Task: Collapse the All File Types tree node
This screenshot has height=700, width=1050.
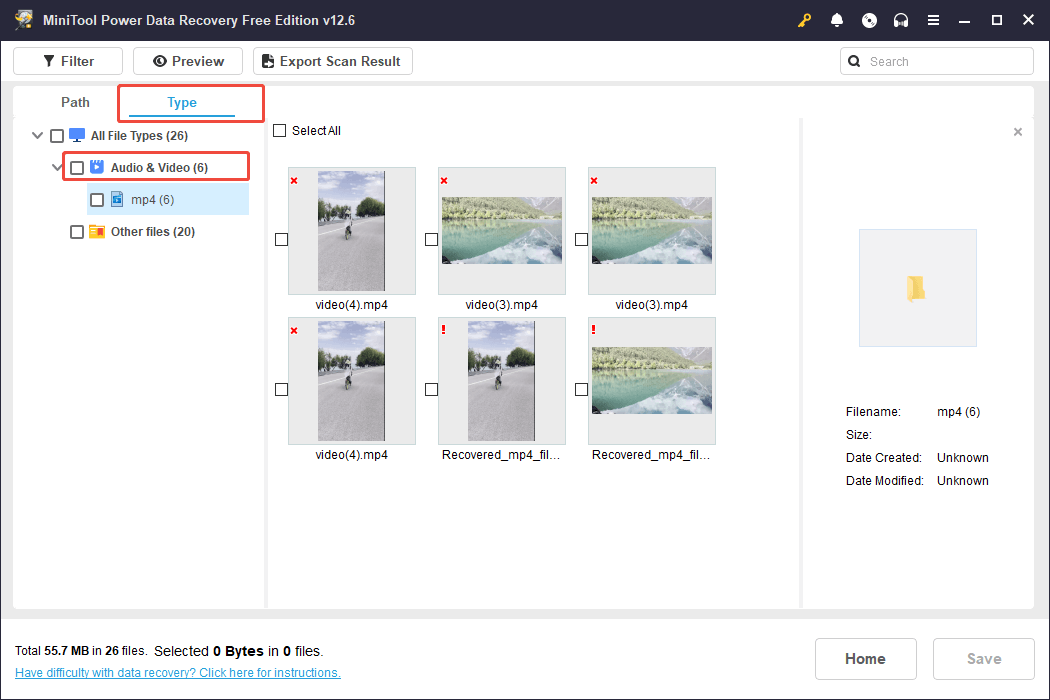Action: (x=37, y=135)
